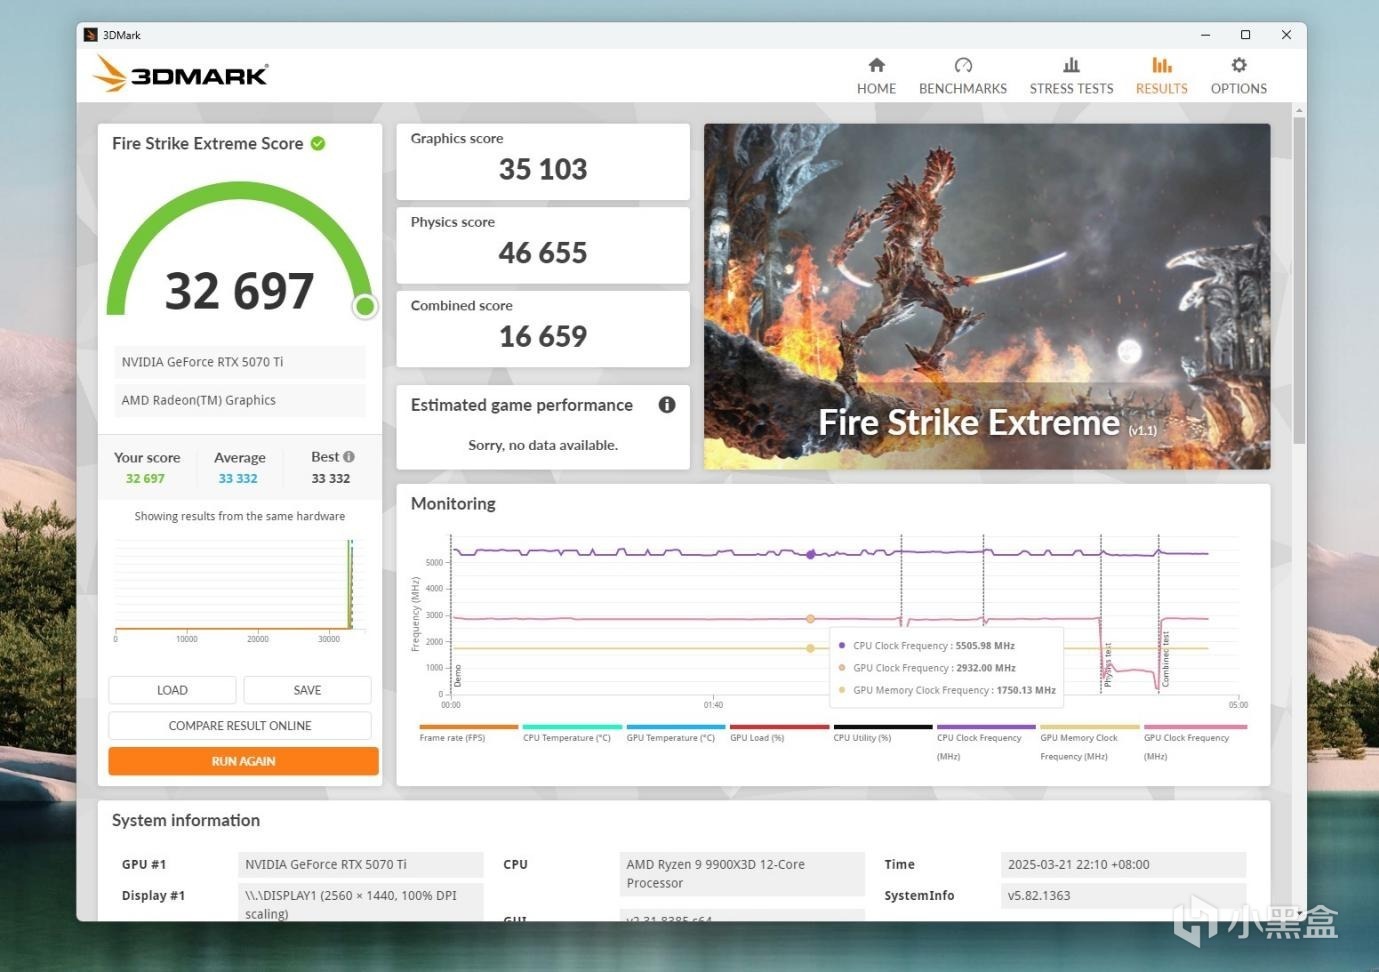Click the Combined score value 16 659
The width and height of the screenshot is (1379, 972).
tap(543, 337)
